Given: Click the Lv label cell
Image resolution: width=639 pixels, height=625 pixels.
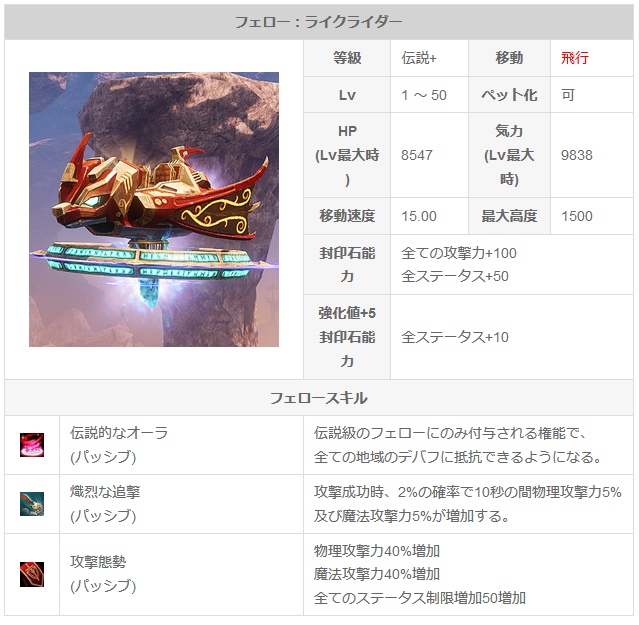Looking at the screenshot, I should tap(347, 95).
